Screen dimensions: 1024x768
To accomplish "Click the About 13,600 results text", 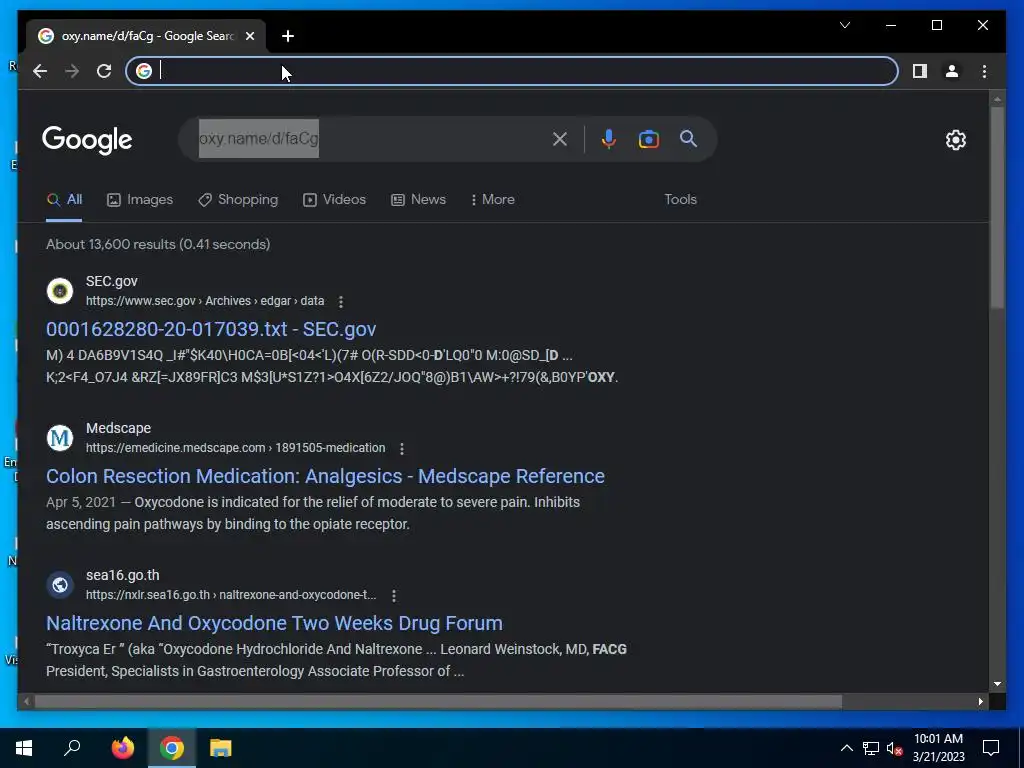I will pyautogui.click(x=158, y=244).
